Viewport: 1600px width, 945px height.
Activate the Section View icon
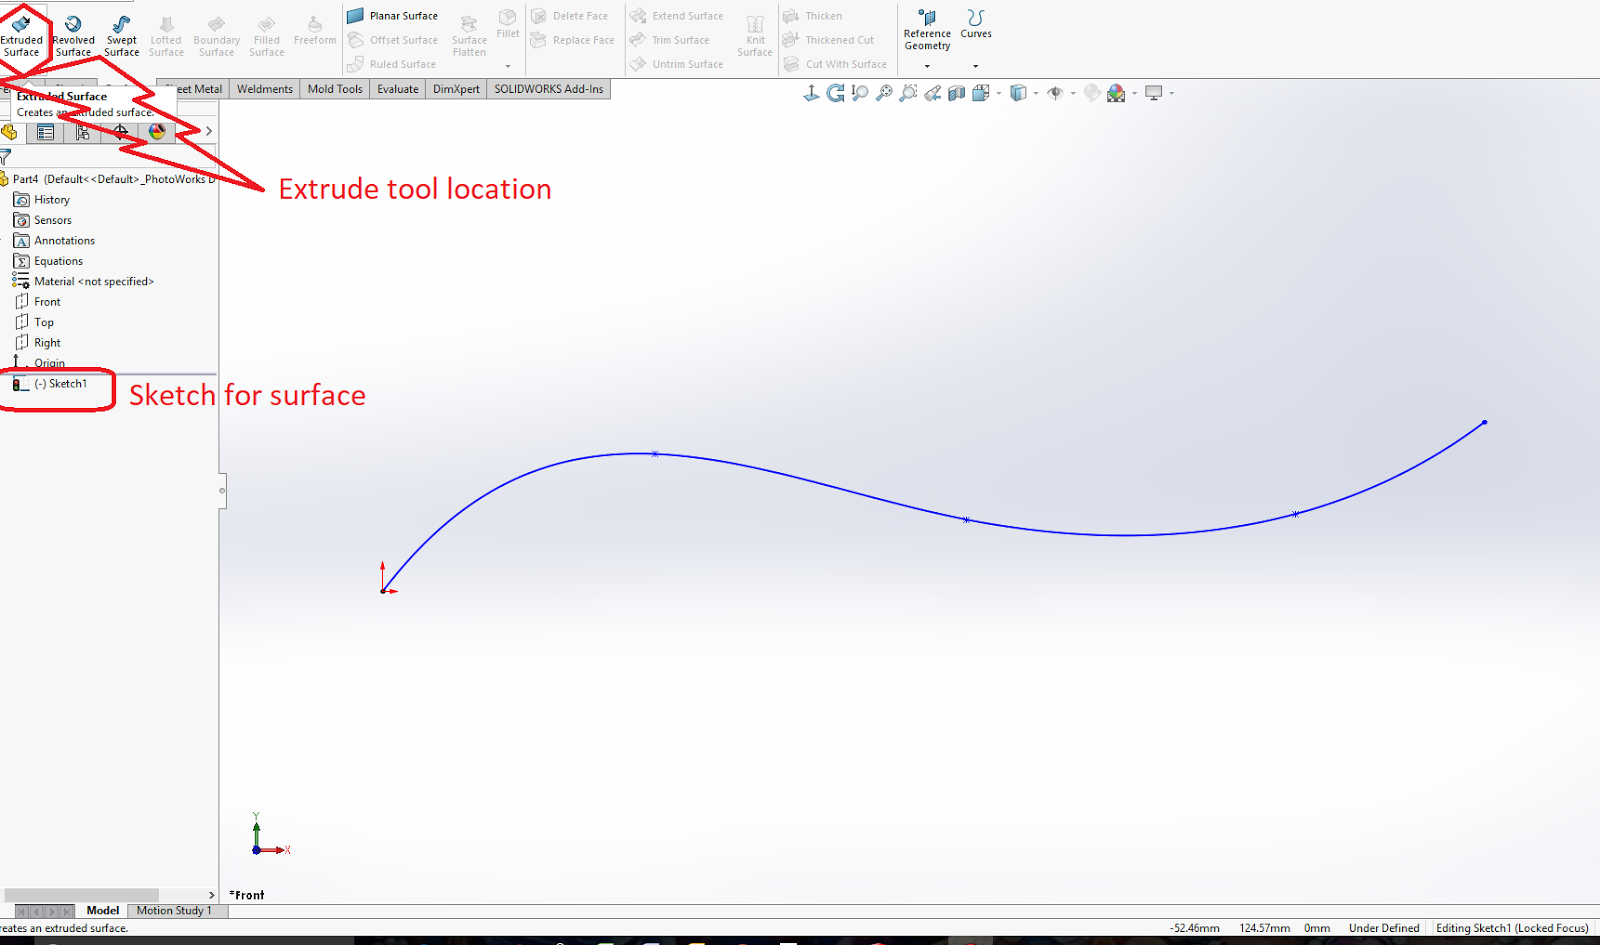[x=956, y=92]
